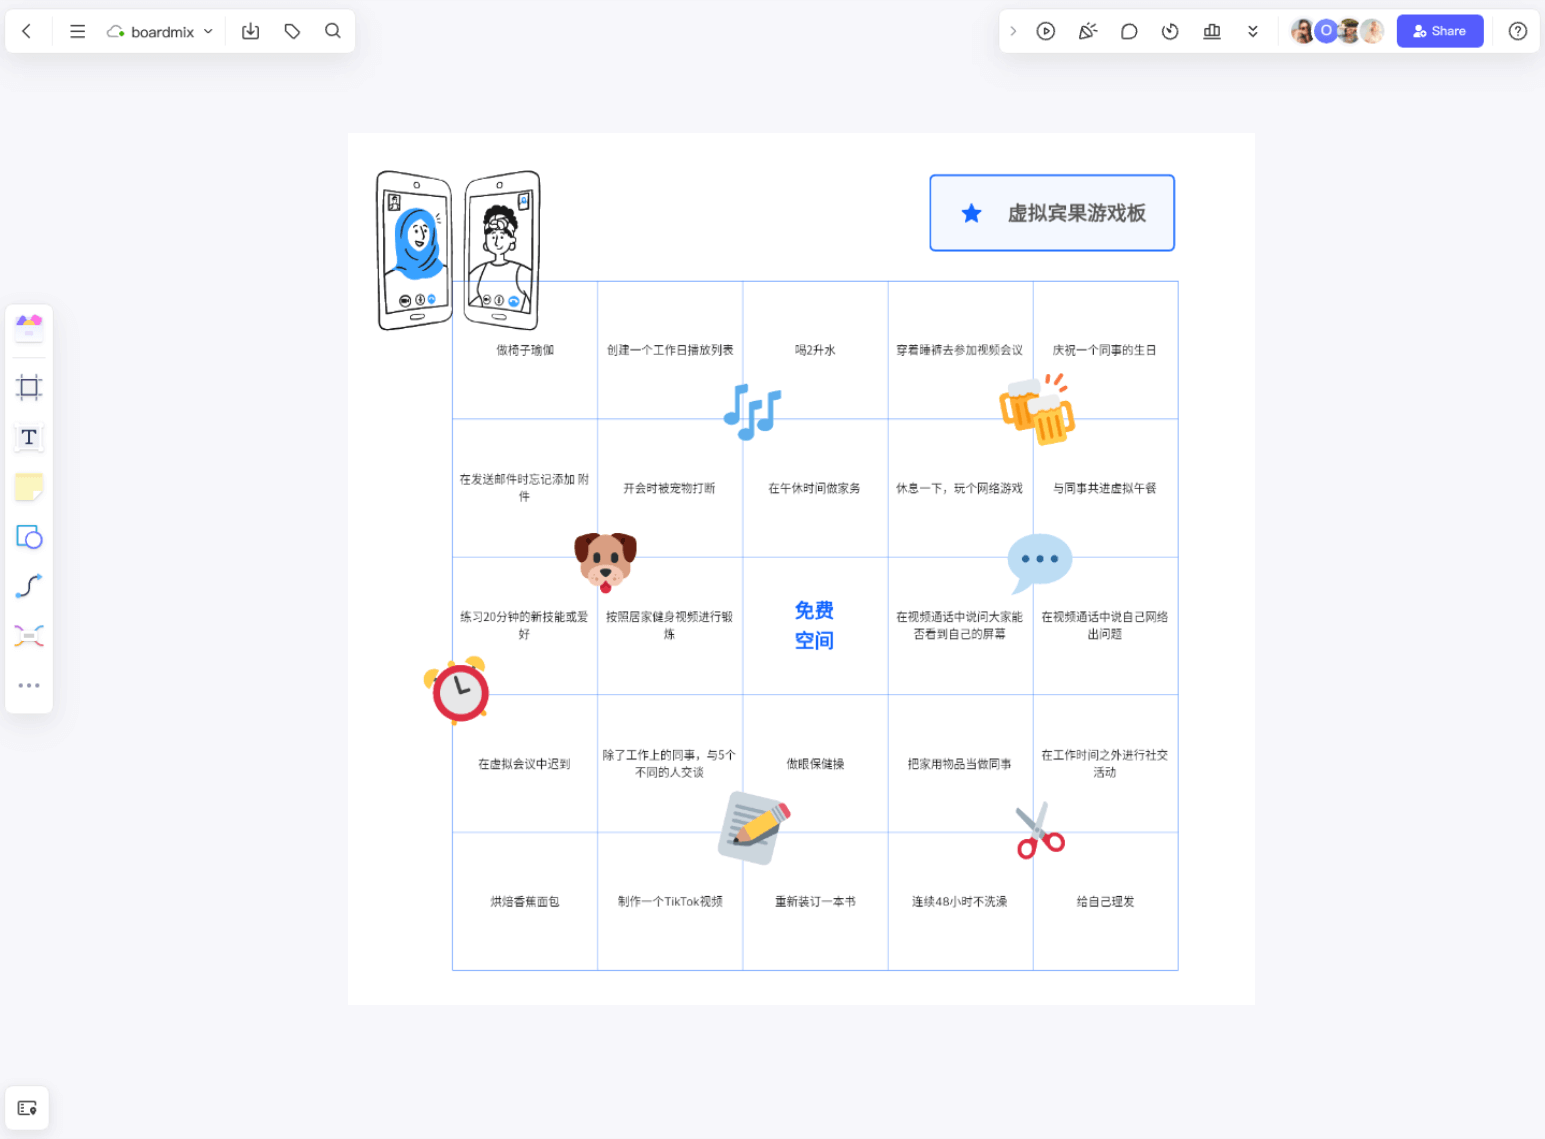
Task: Select the Frame tool
Action: point(29,388)
